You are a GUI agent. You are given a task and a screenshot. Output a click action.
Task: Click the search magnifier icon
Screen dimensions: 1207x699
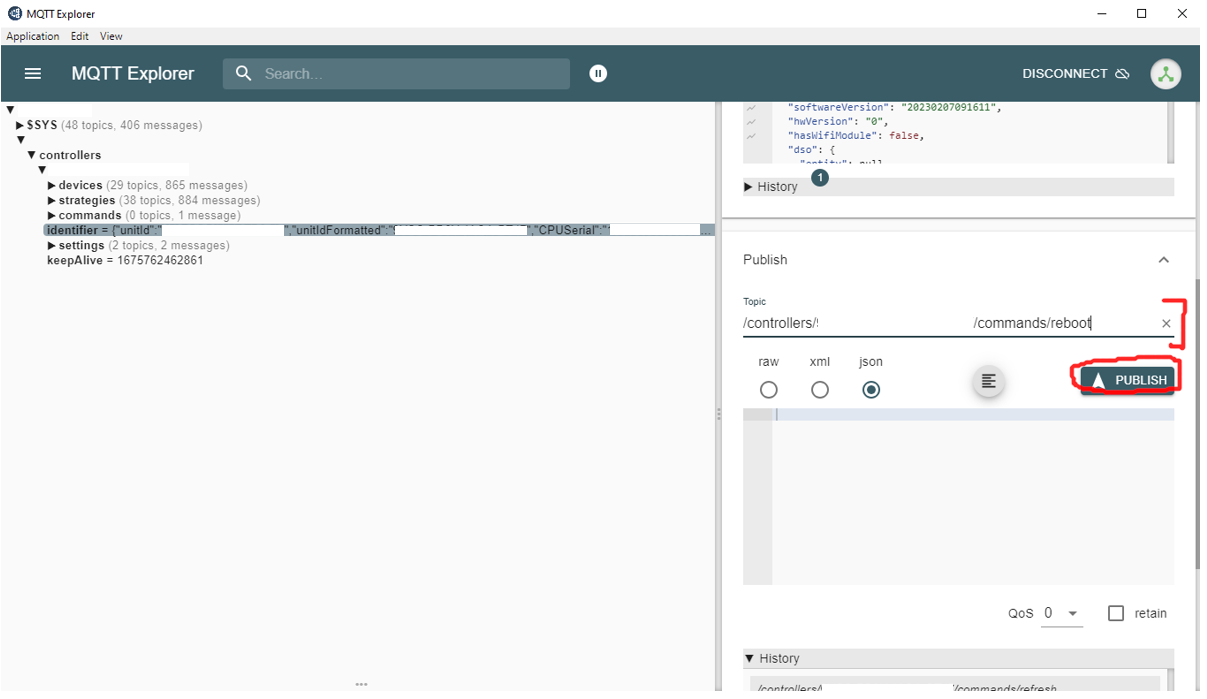coord(243,74)
